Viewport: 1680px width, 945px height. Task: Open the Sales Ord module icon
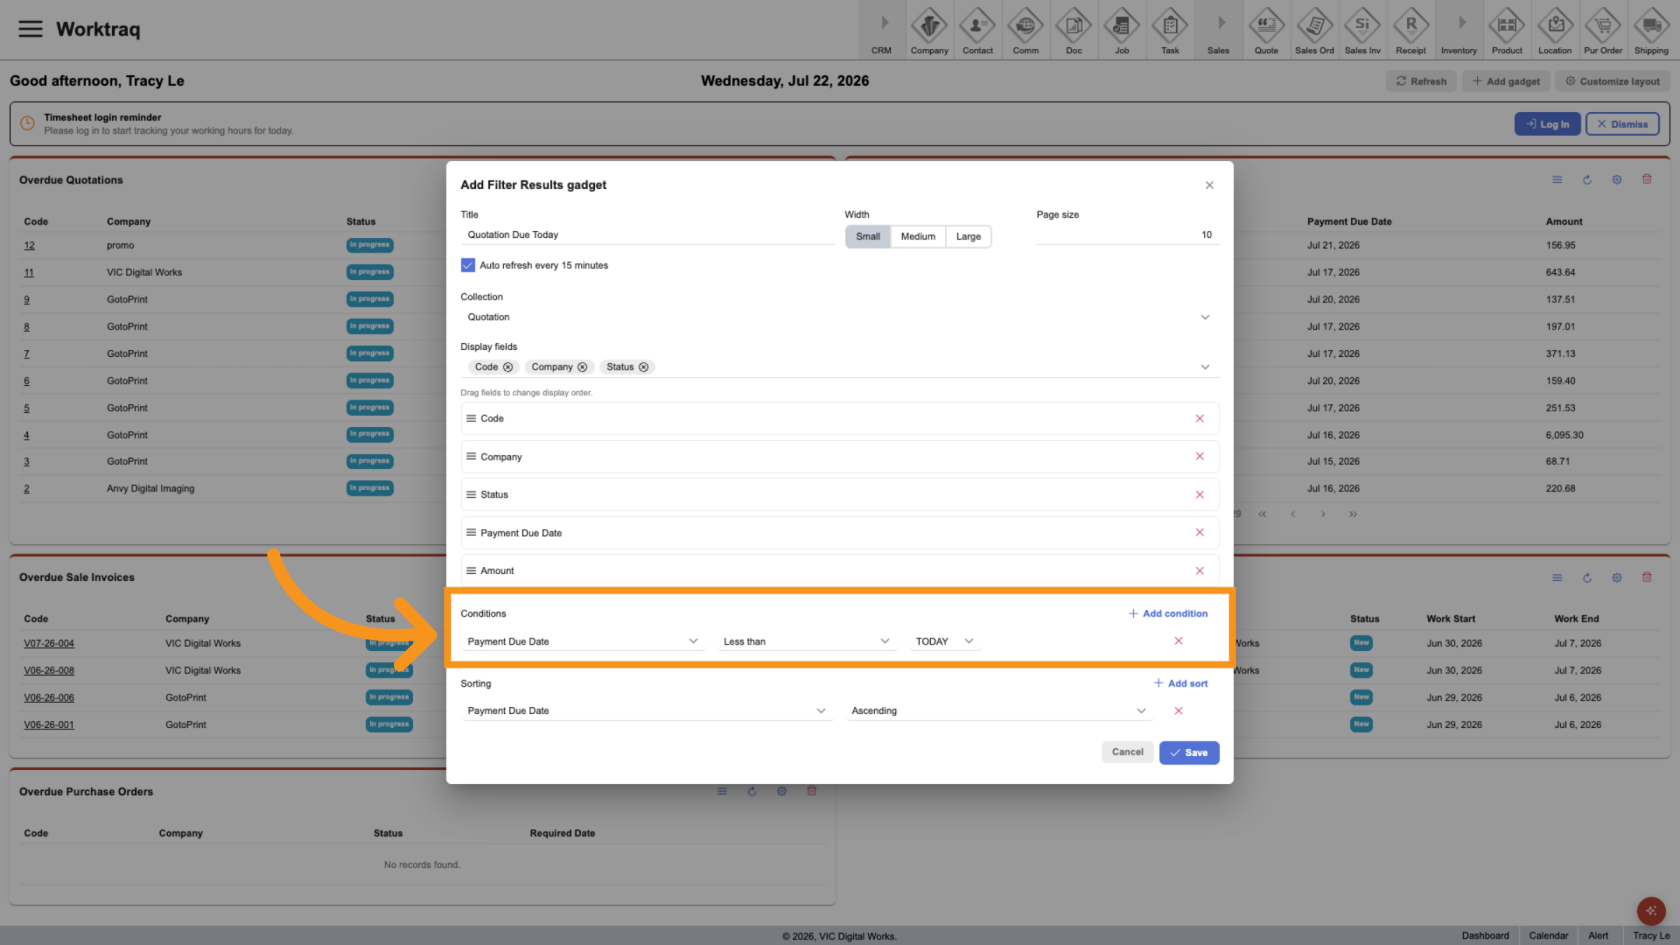click(x=1314, y=30)
